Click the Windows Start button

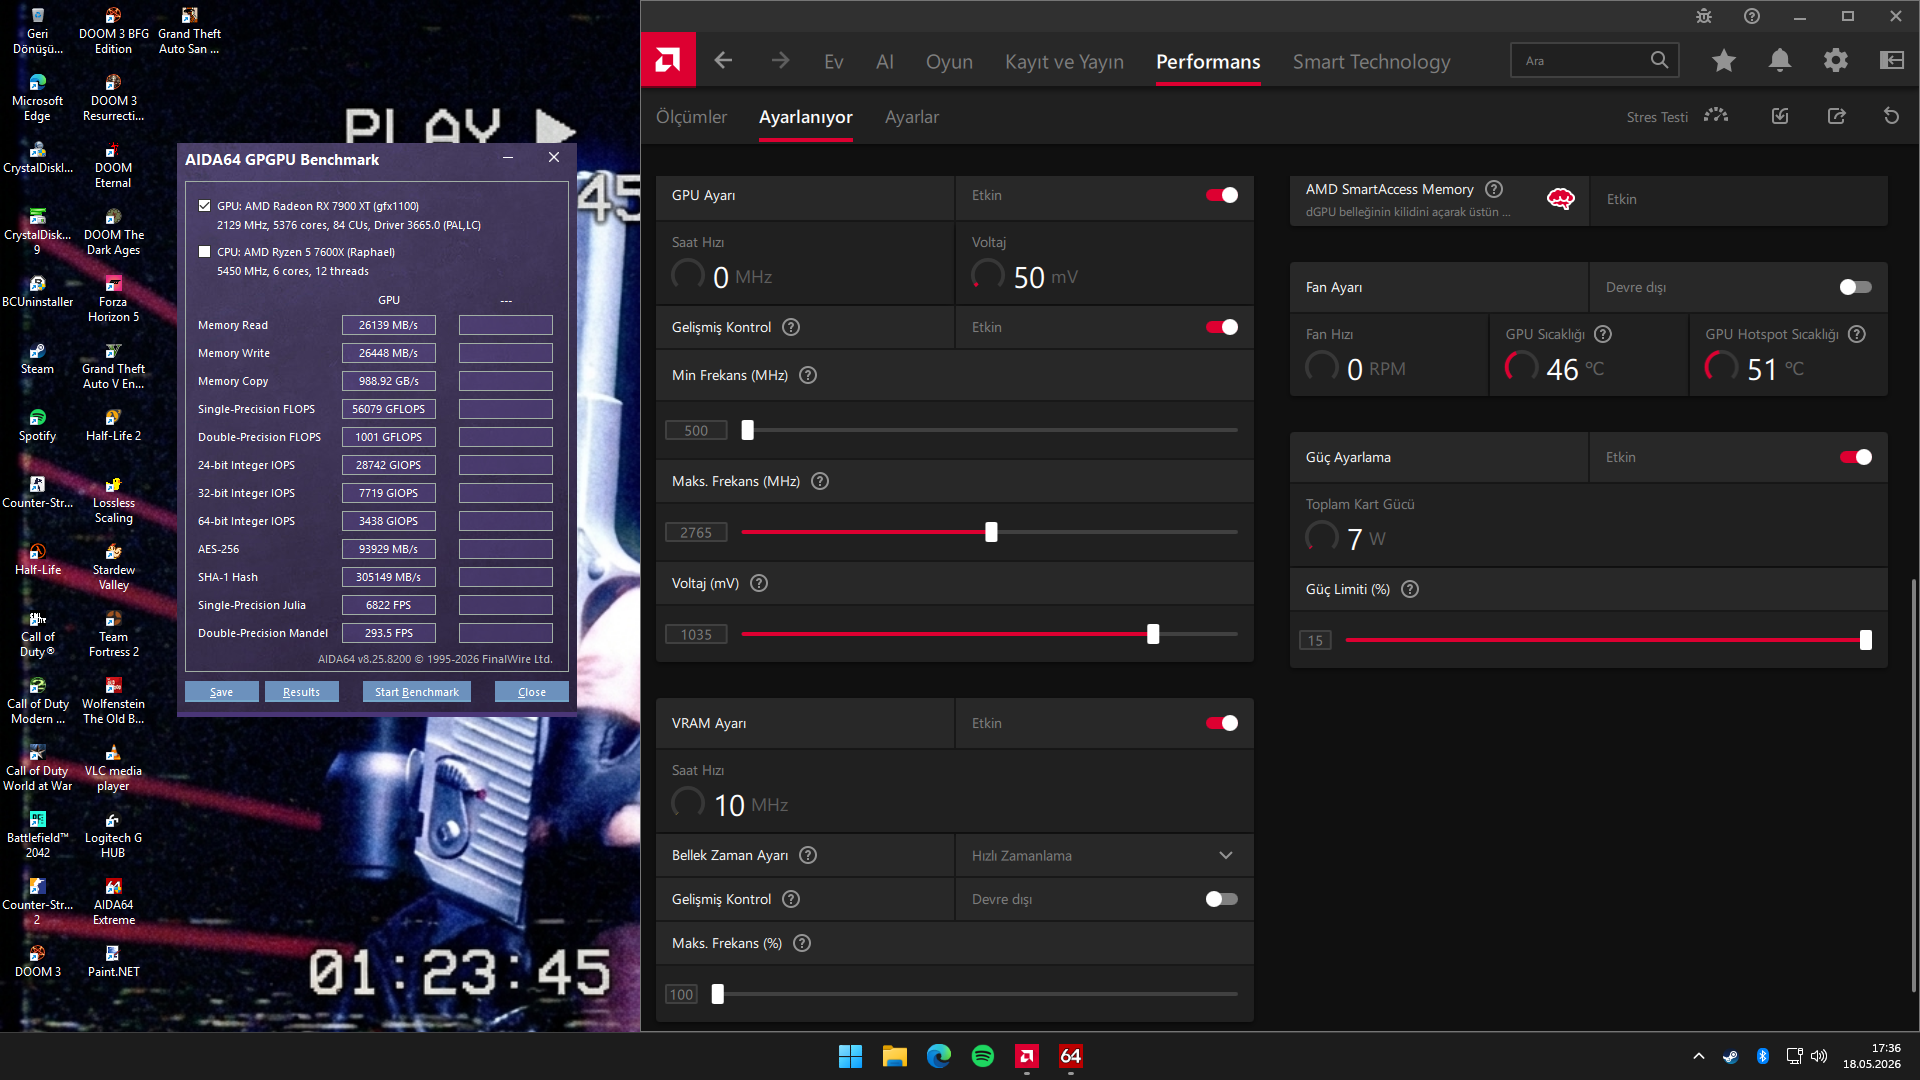pyautogui.click(x=850, y=1056)
